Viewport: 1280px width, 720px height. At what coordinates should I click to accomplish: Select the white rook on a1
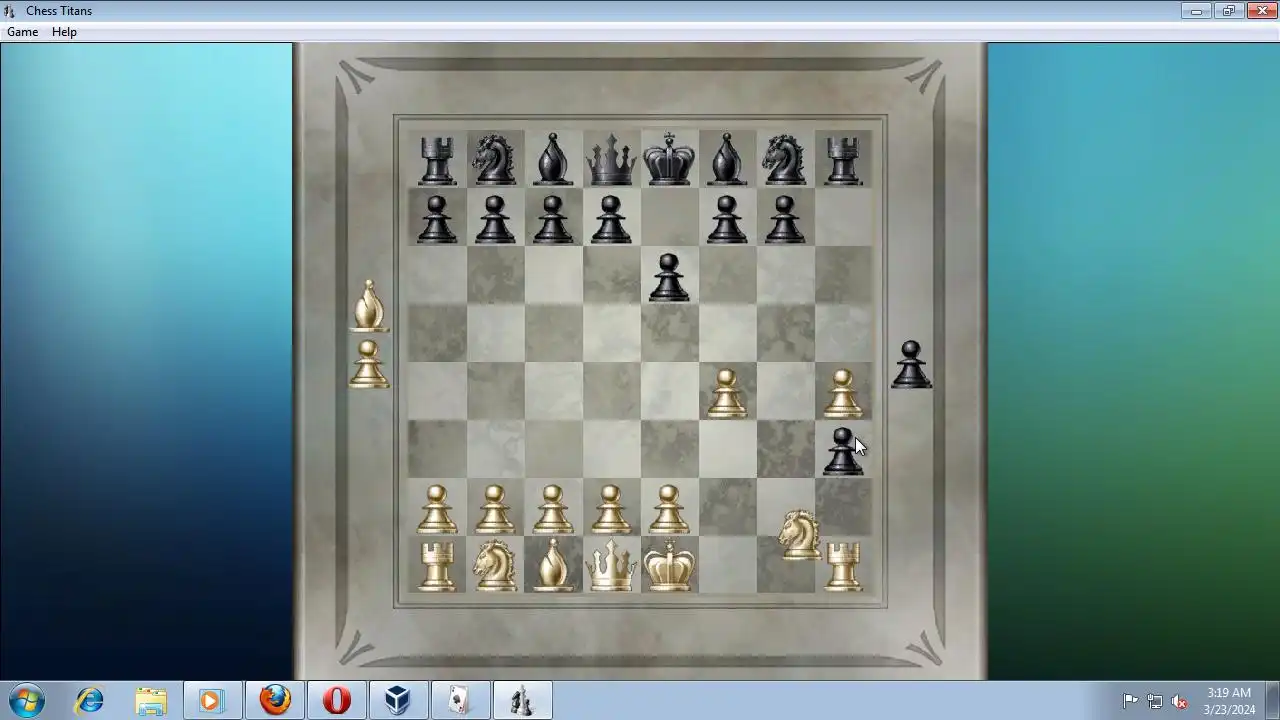click(x=437, y=566)
